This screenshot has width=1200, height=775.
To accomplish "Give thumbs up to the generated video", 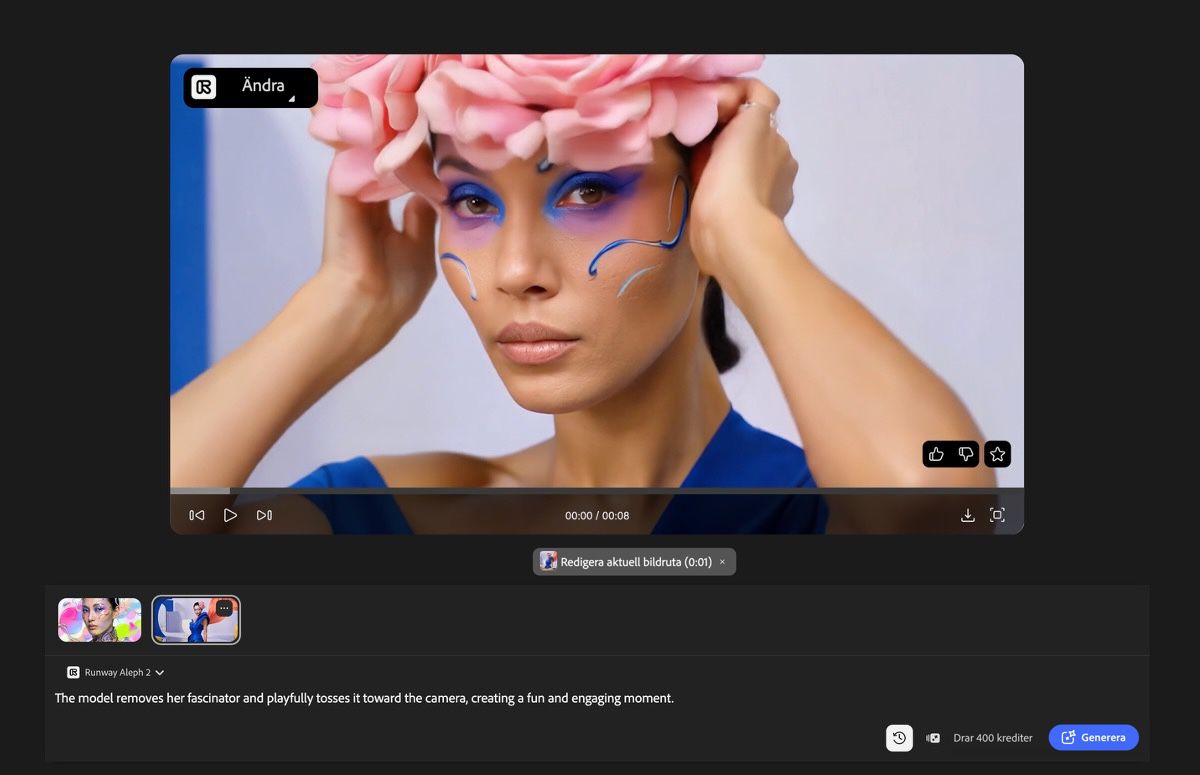I will click(x=936, y=454).
